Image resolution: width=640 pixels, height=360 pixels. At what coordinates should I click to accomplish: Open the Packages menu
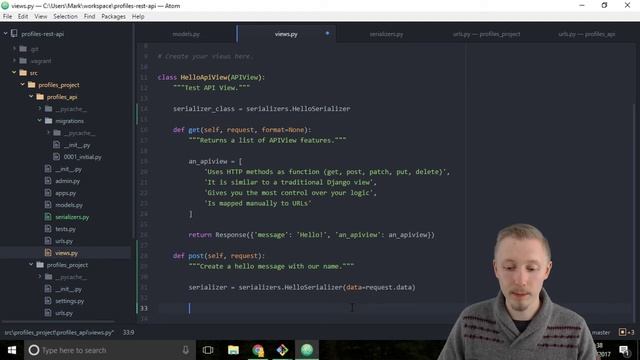coord(113,16)
